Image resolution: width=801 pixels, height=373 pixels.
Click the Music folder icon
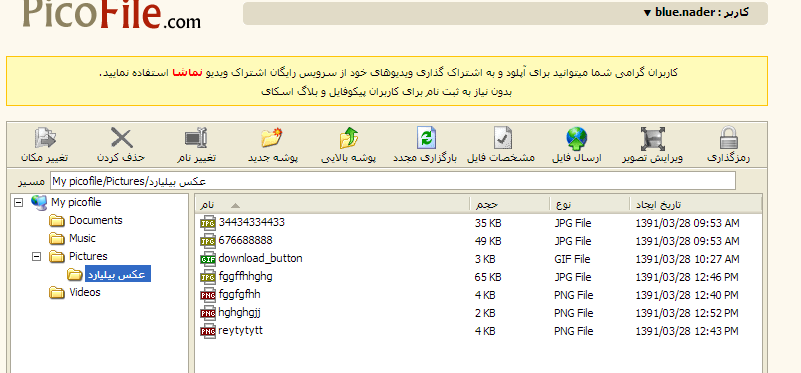pos(57,239)
